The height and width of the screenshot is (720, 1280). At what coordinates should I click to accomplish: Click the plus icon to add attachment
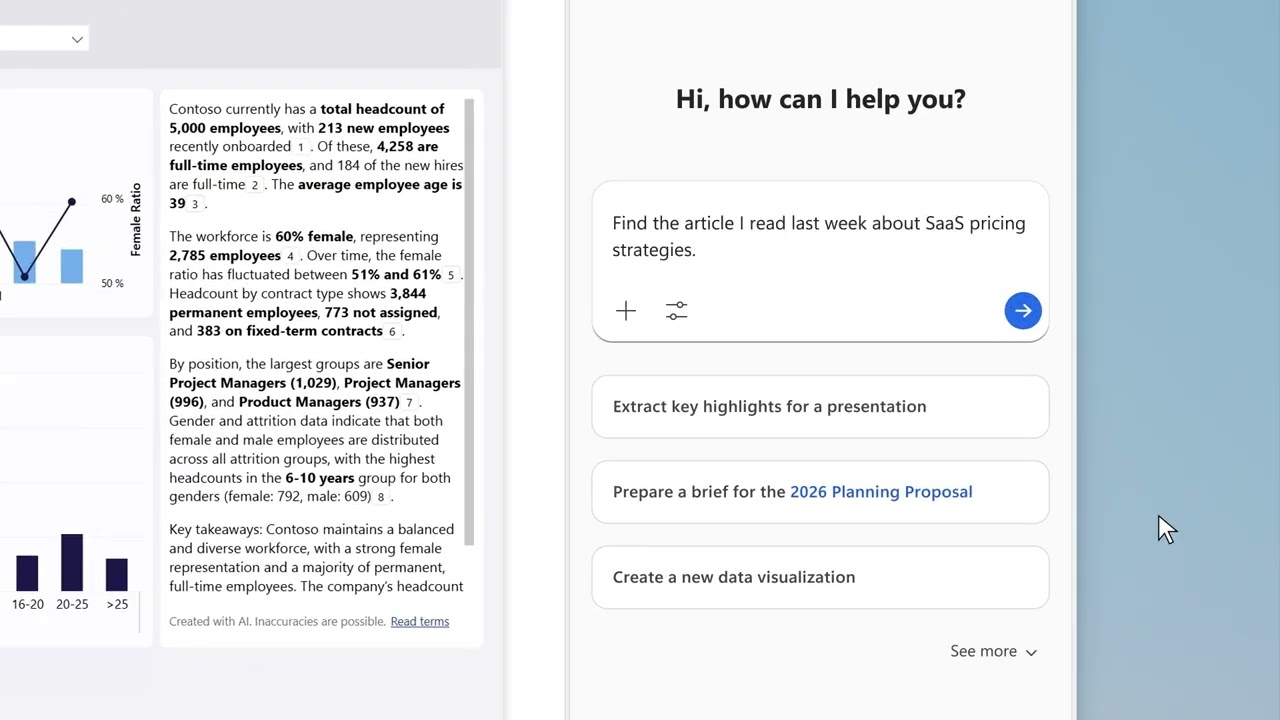[626, 311]
